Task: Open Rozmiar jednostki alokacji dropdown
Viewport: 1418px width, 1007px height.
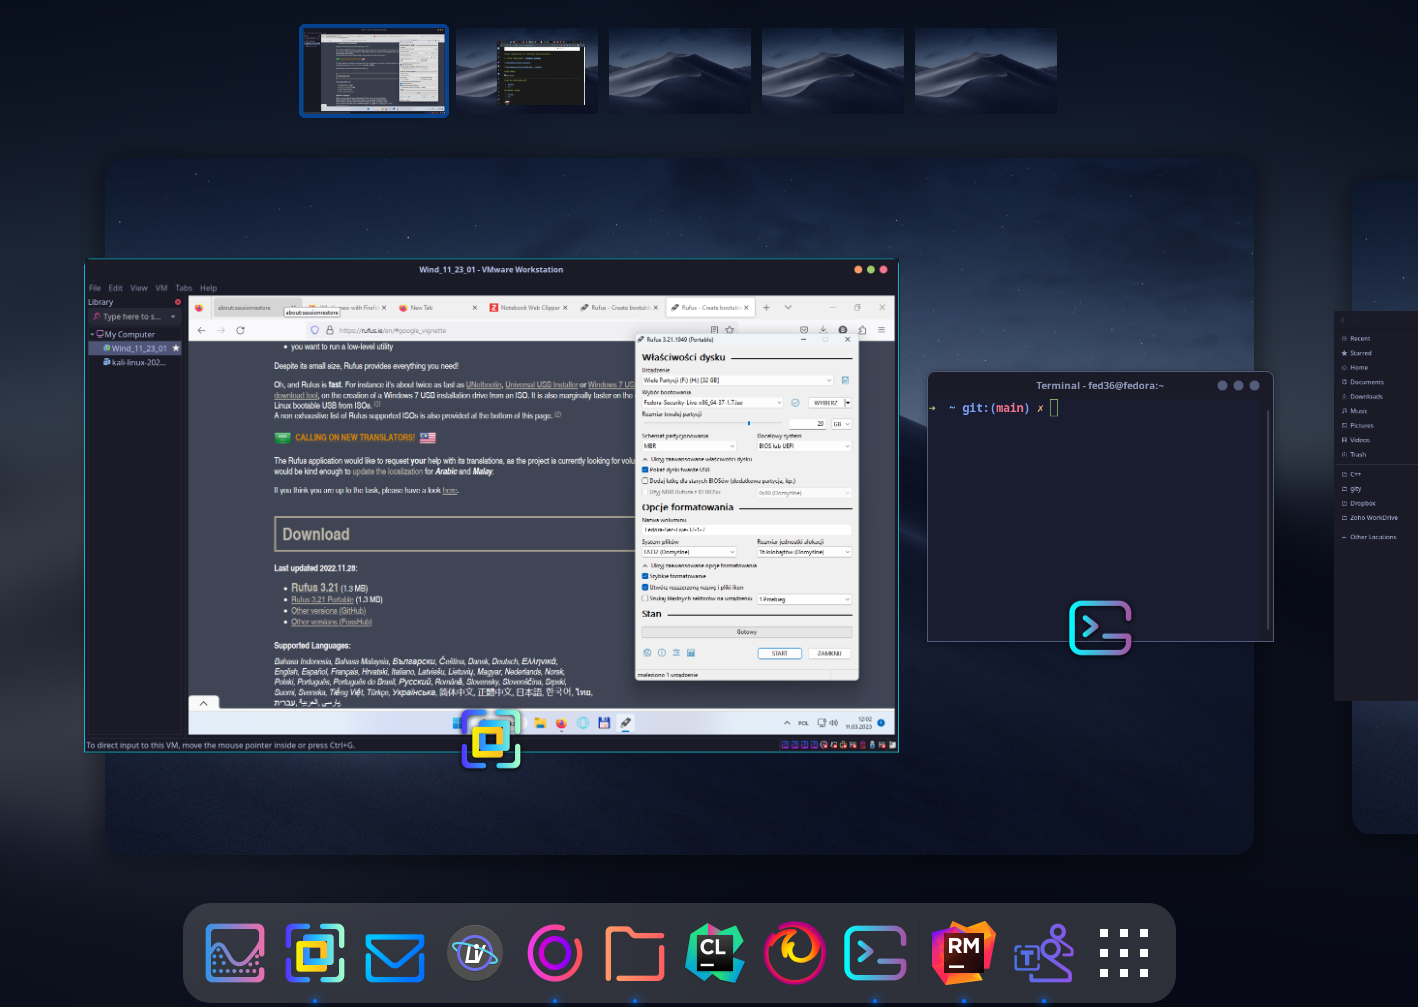Action: tap(804, 552)
